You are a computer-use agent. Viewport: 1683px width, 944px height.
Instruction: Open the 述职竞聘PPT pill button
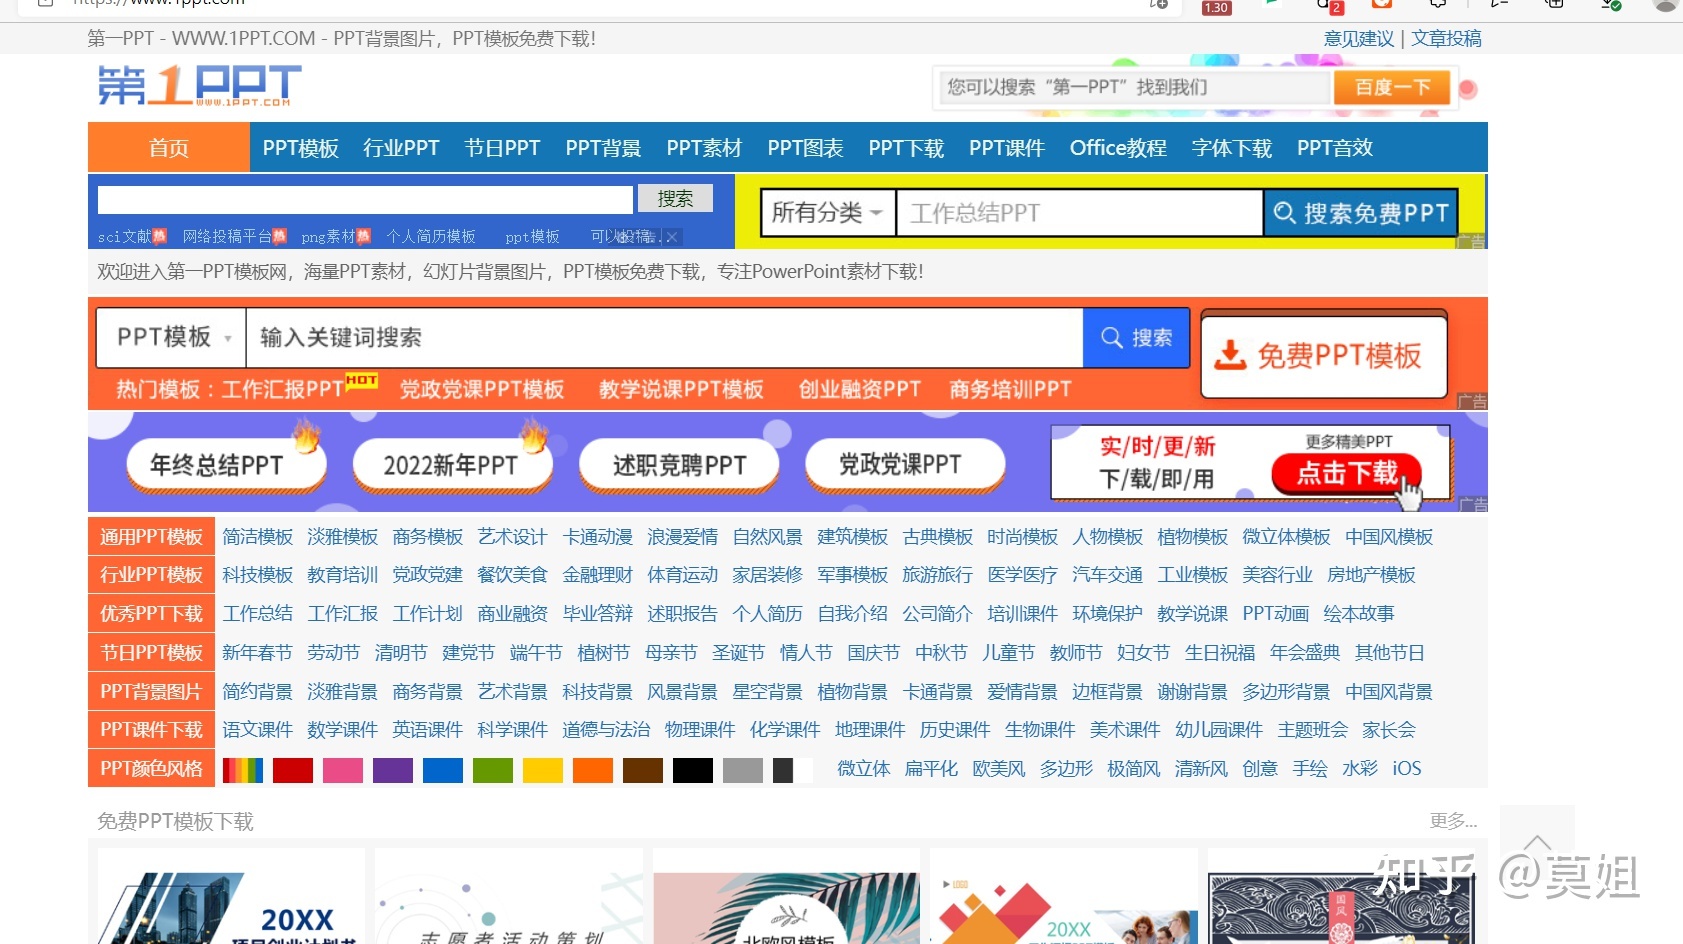(x=679, y=465)
